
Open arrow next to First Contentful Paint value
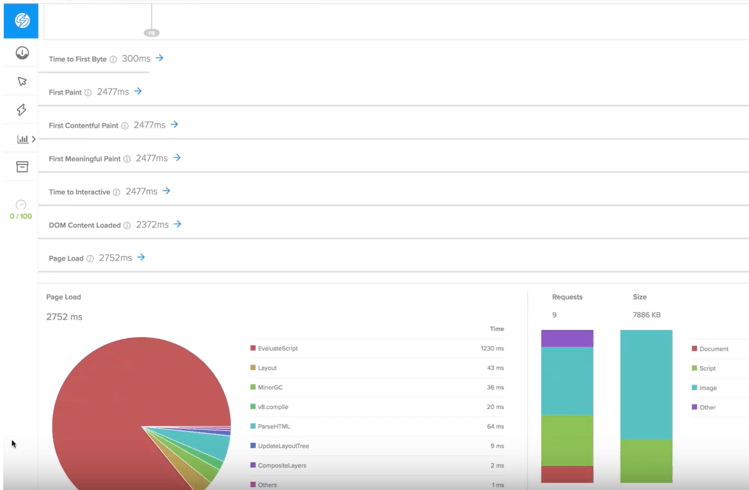(174, 124)
